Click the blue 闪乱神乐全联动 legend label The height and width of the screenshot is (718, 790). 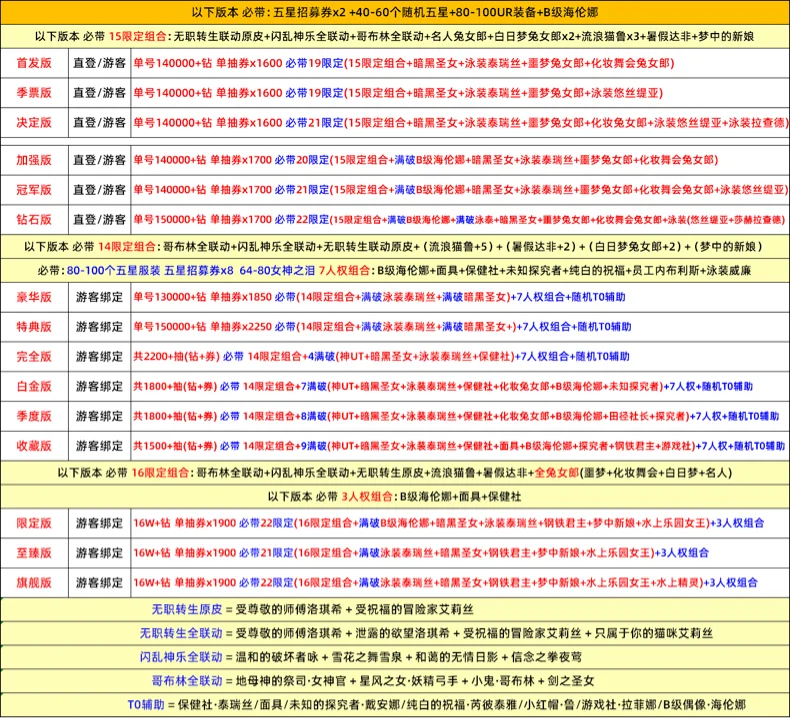click(x=181, y=657)
